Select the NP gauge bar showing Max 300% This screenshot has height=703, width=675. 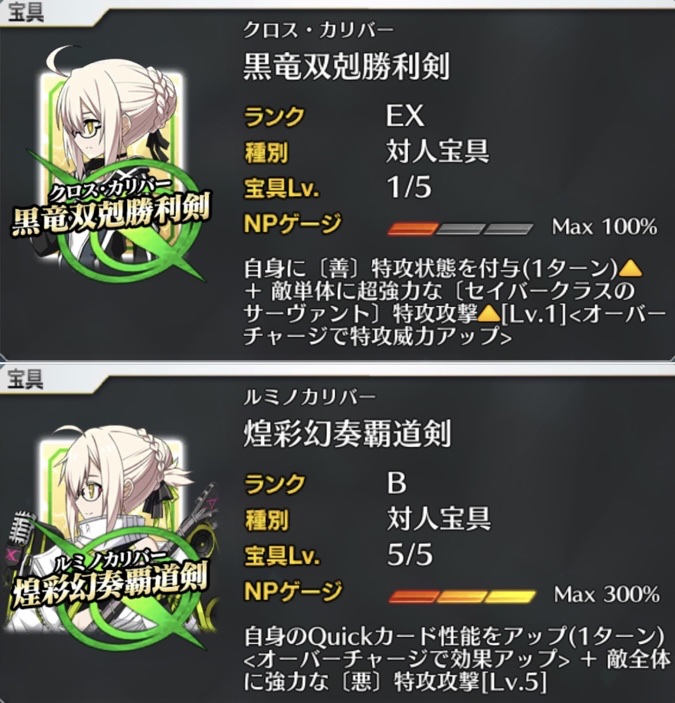[x=462, y=596]
